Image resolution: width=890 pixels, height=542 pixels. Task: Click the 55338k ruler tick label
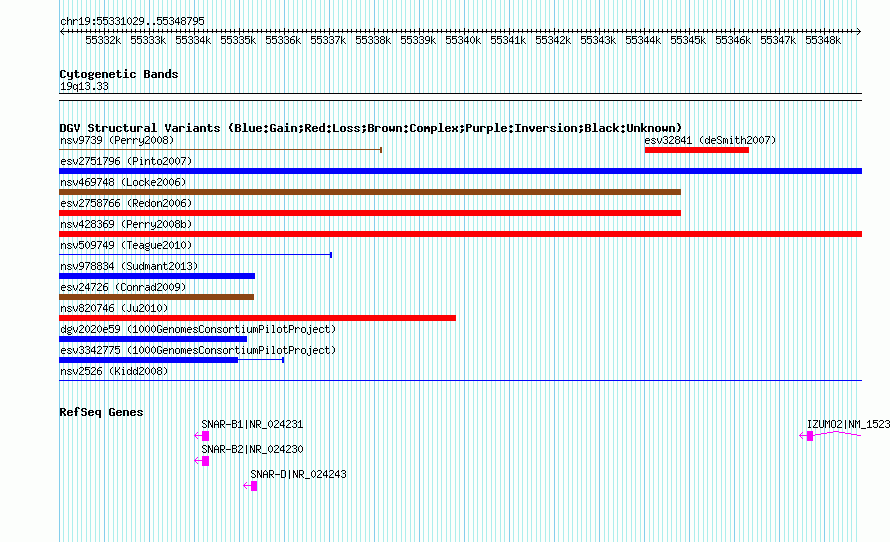[373, 40]
